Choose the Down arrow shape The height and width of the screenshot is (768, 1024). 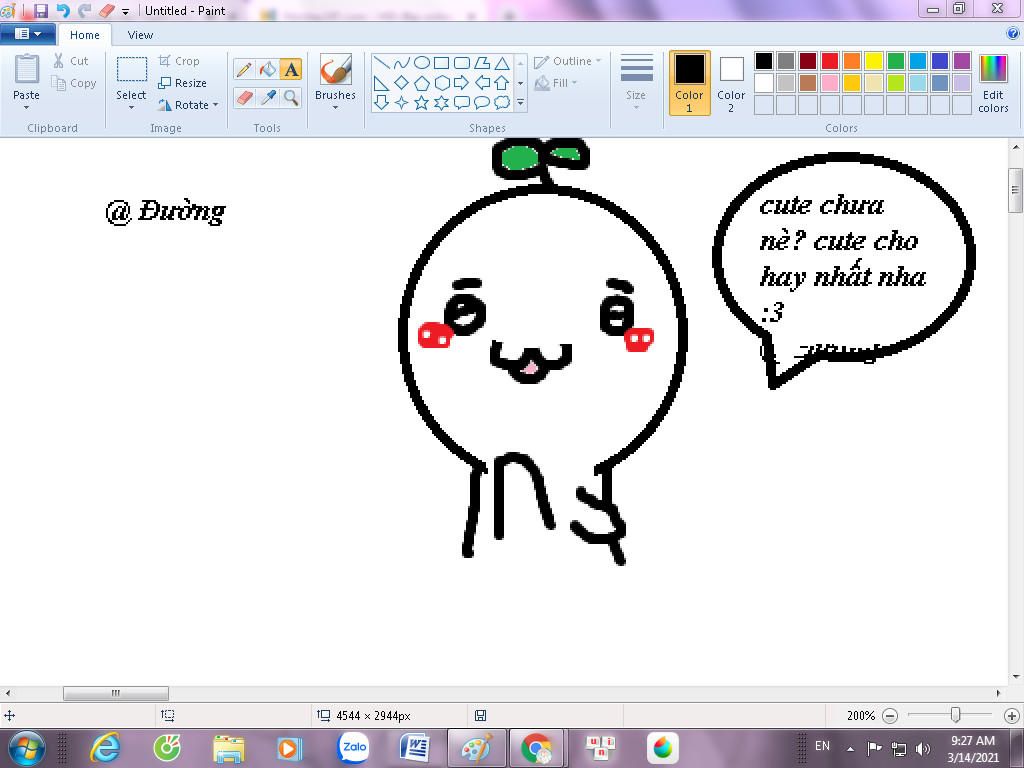[381, 103]
